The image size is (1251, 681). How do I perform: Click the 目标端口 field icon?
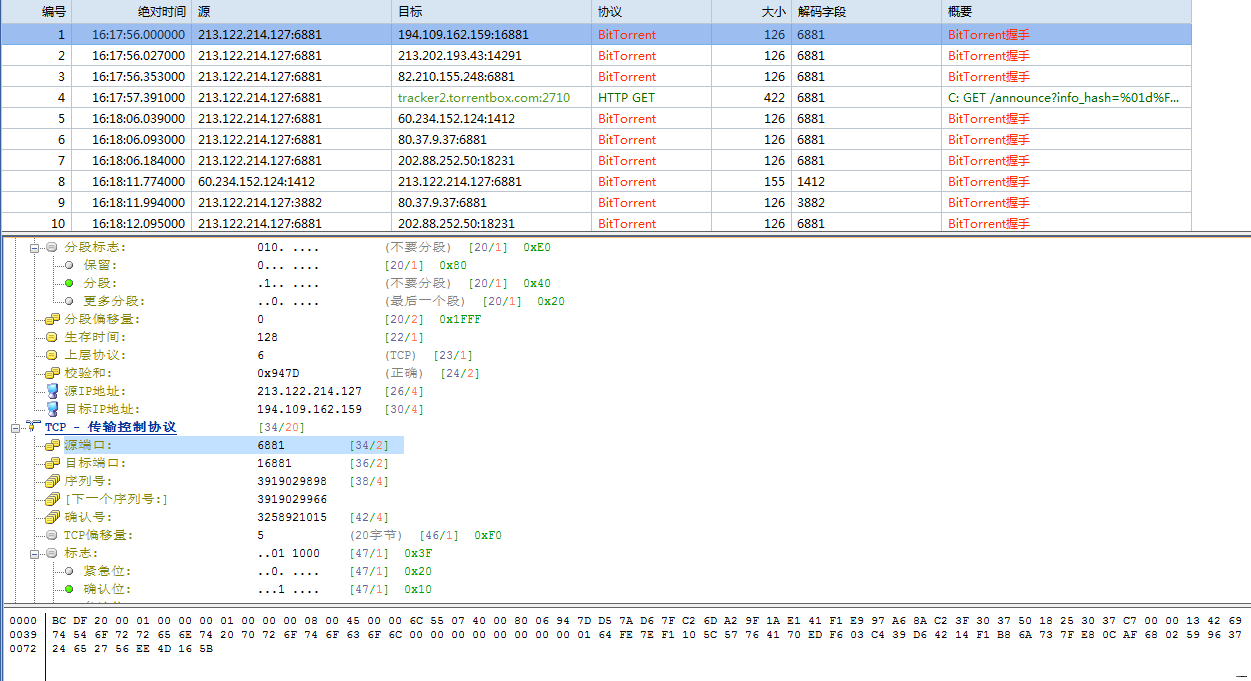click(x=52, y=463)
